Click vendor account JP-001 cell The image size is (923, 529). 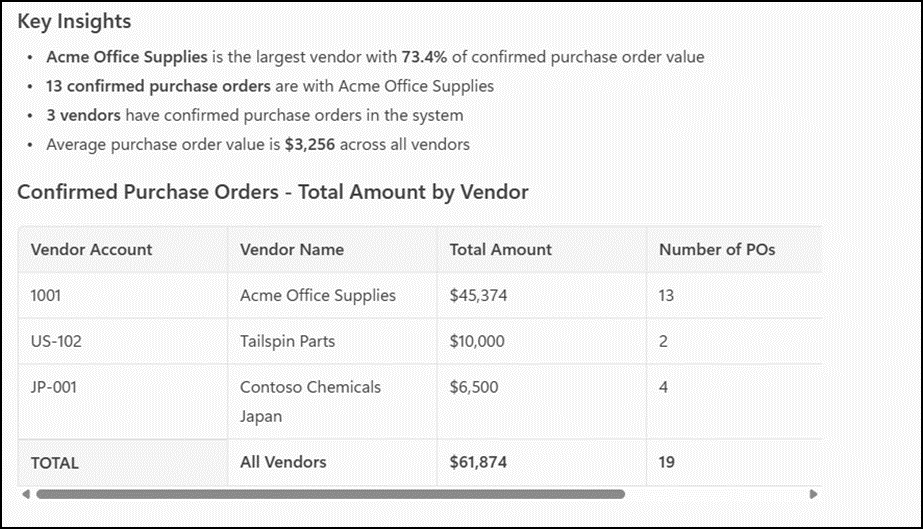pyautogui.click(x=123, y=401)
